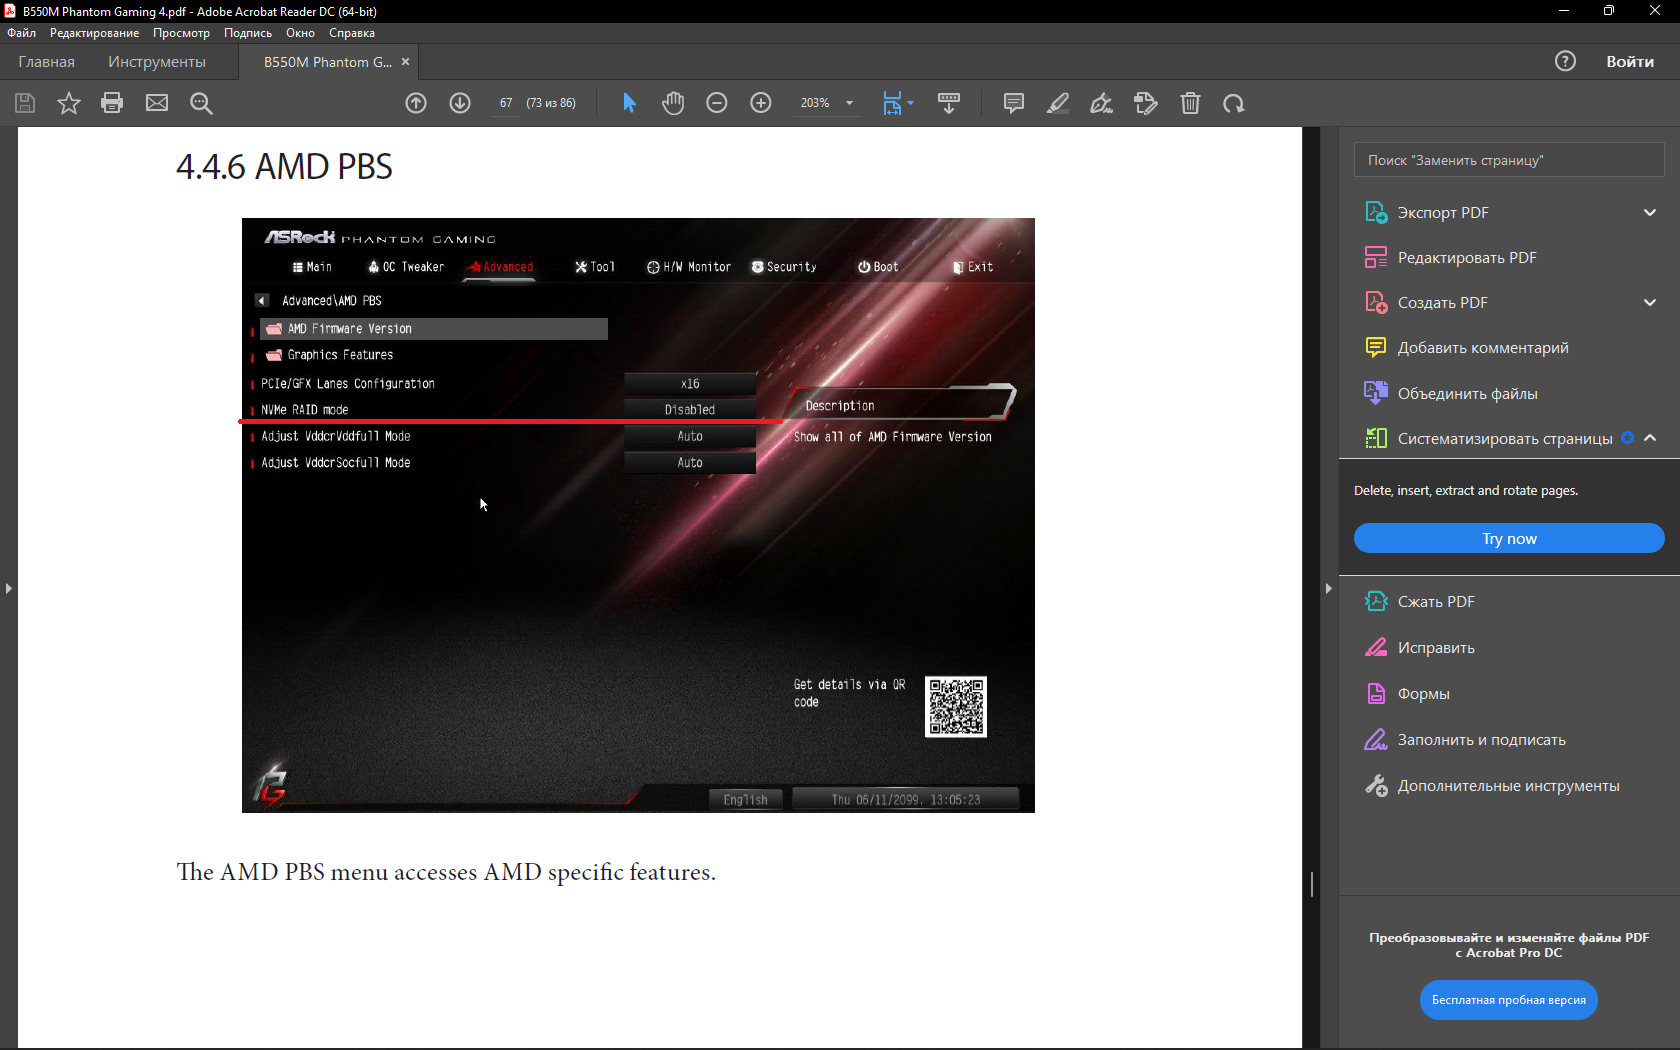Send file by email envelope icon

157,103
